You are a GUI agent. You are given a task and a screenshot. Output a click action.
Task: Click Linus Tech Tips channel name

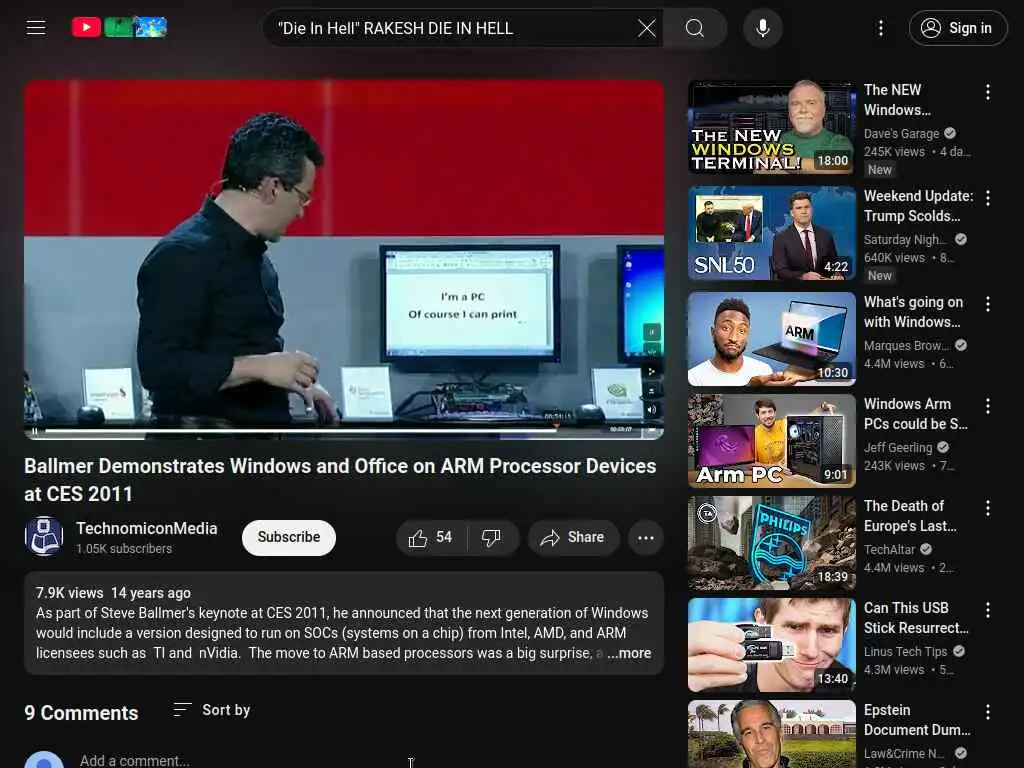click(x=905, y=651)
